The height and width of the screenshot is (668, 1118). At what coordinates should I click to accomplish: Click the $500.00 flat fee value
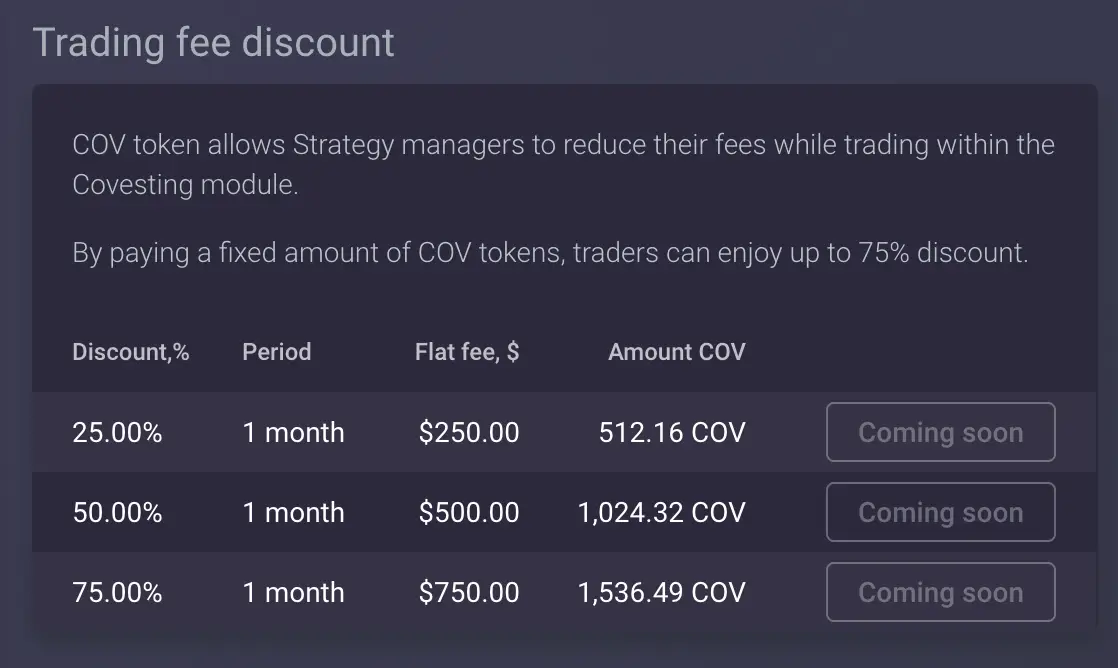click(x=469, y=512)
